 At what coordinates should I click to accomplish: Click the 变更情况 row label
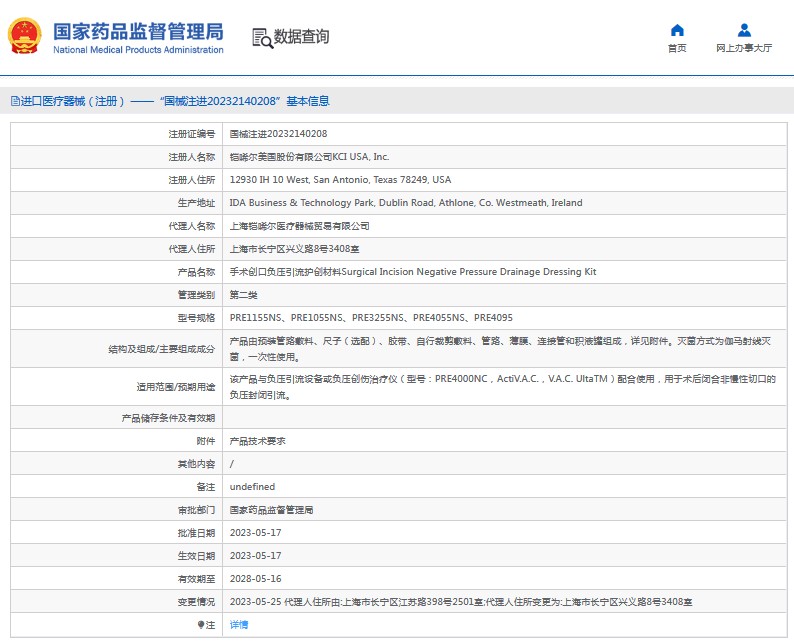[196, 602]
